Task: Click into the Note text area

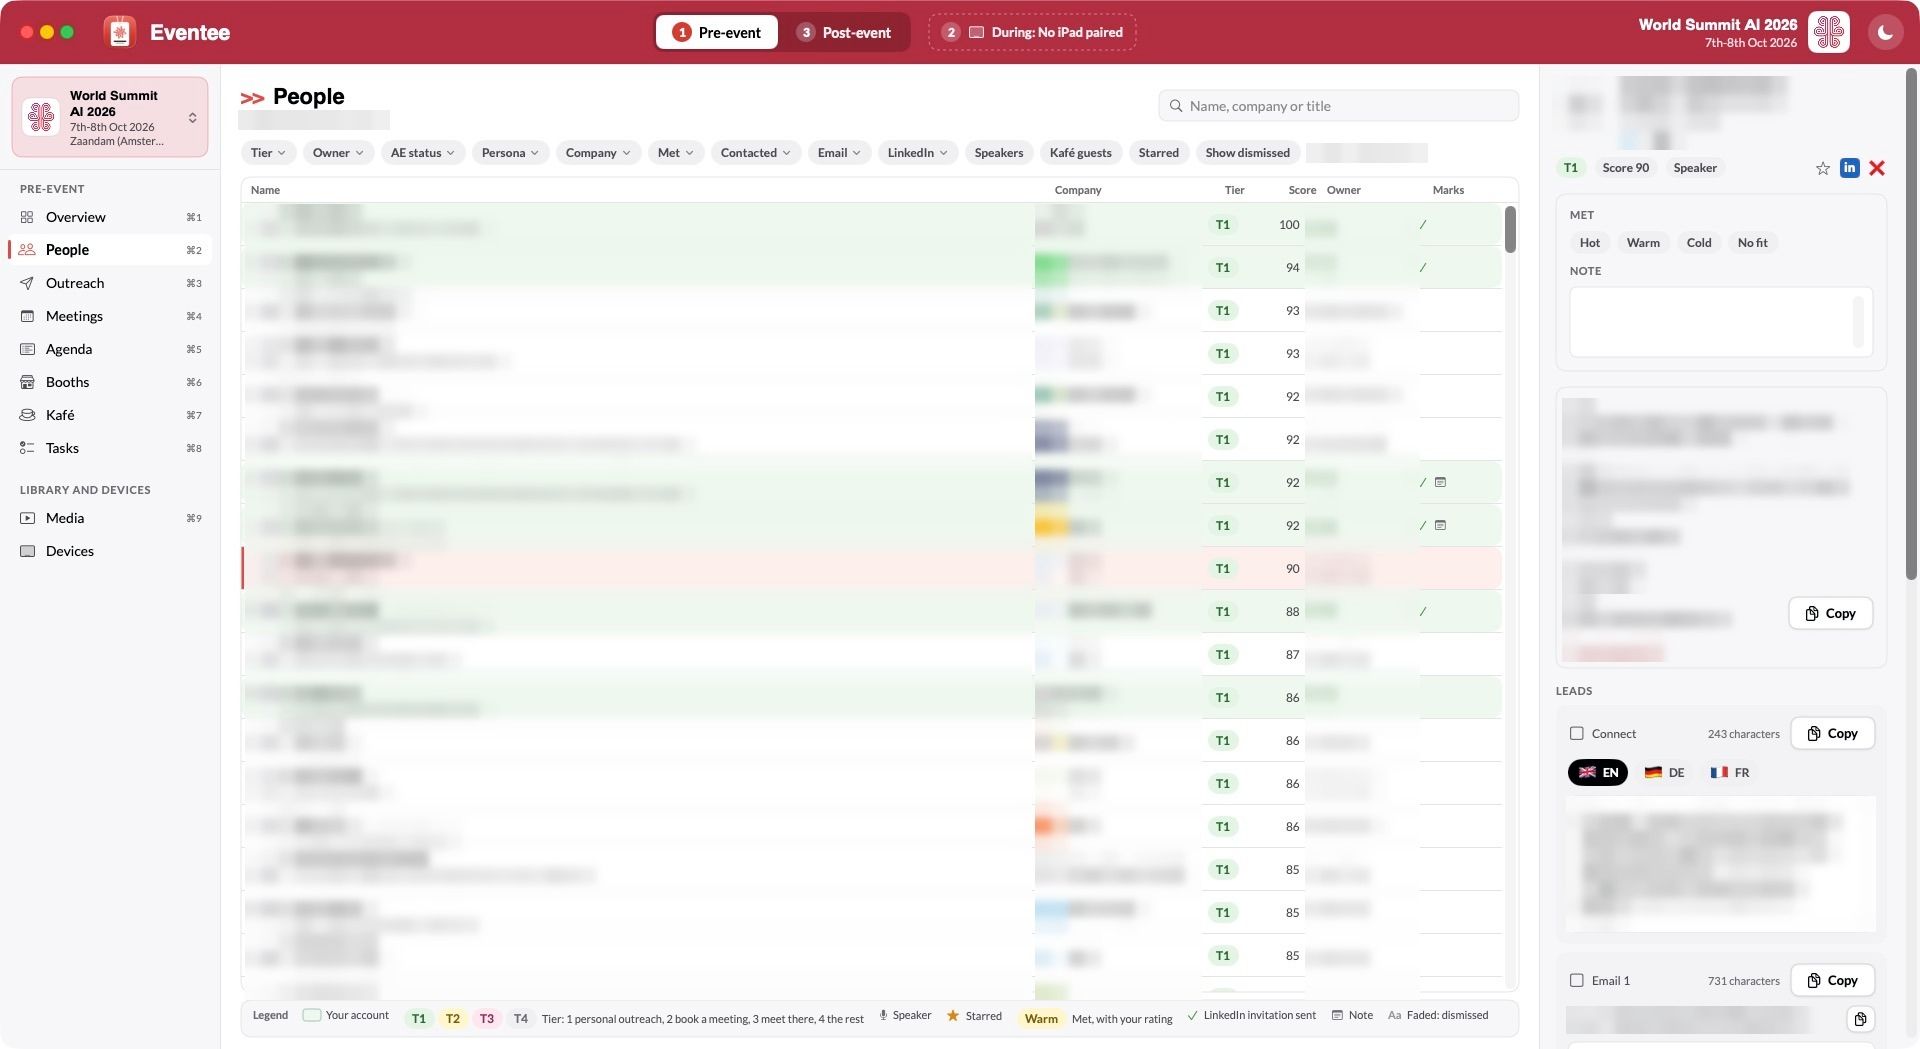Action: [x=1720, y=322]
